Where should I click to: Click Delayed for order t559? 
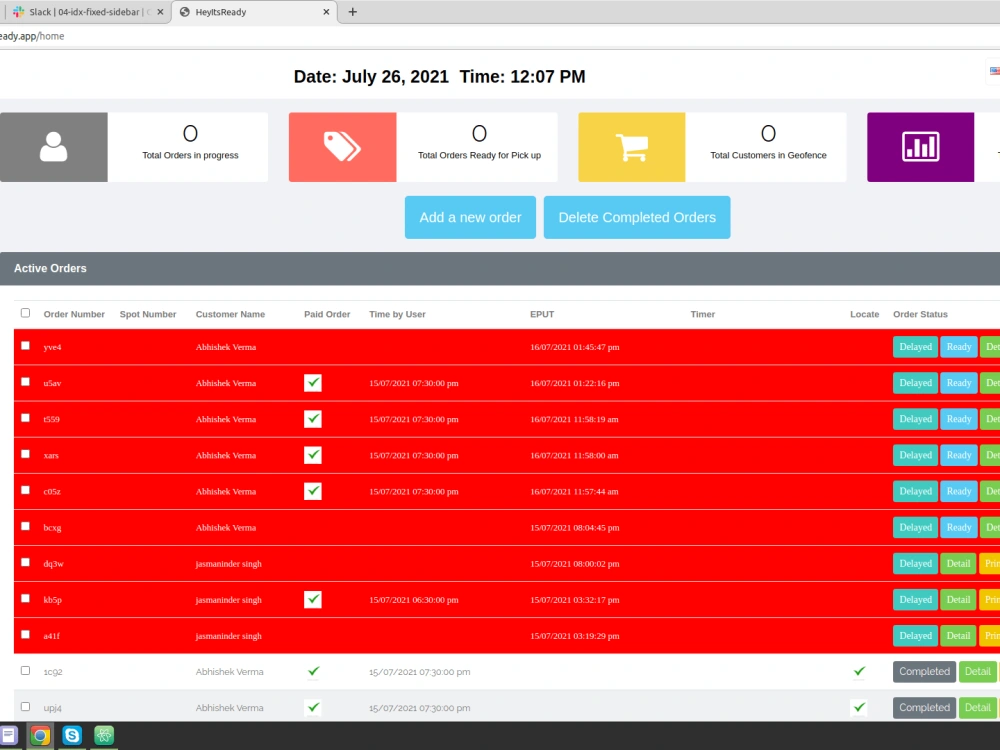click(915, 419)
